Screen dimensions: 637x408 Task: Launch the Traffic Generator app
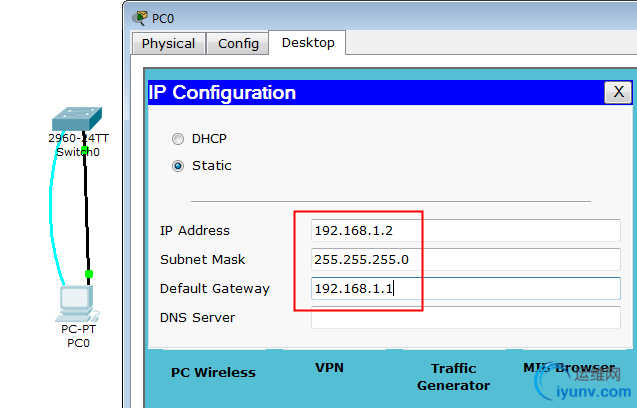point(453,376)
